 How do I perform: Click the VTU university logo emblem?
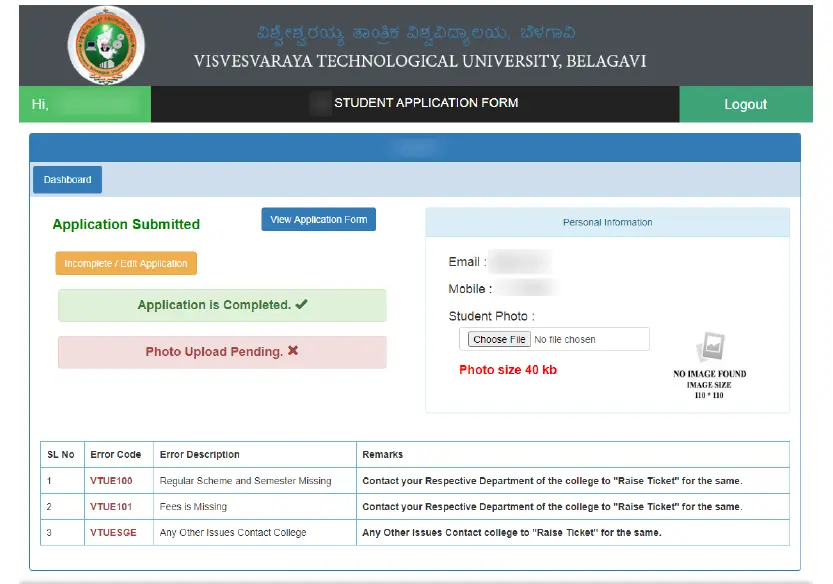point(106,46)
